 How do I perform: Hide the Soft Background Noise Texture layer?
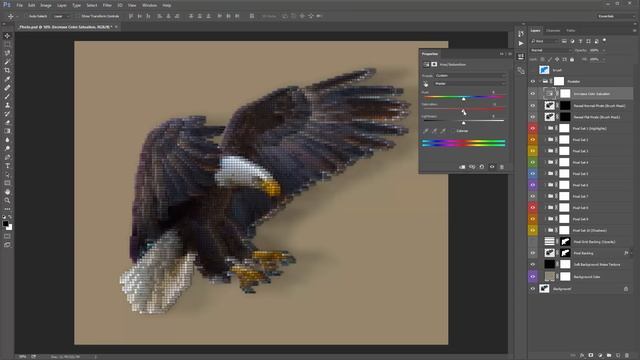coord(533,264)
